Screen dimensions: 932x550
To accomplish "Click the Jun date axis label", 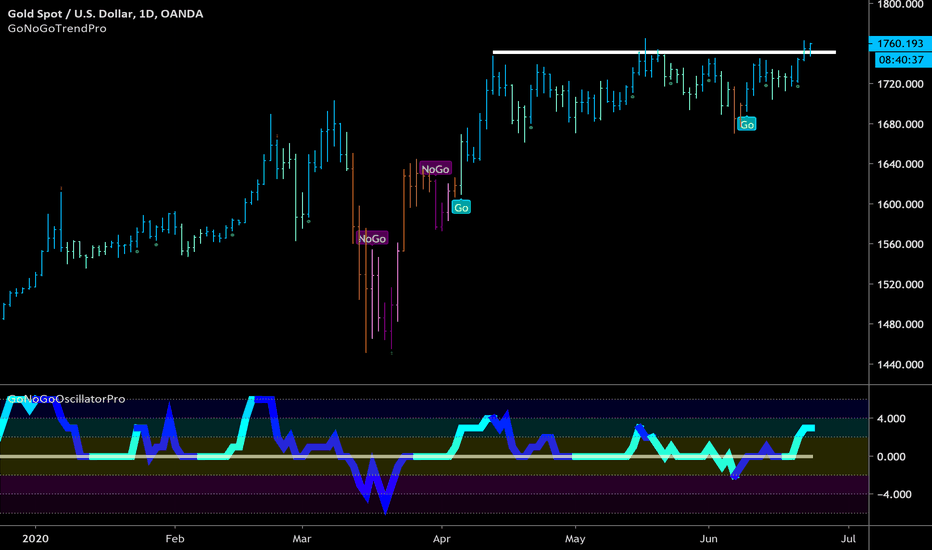I will [x=709, y=539].
